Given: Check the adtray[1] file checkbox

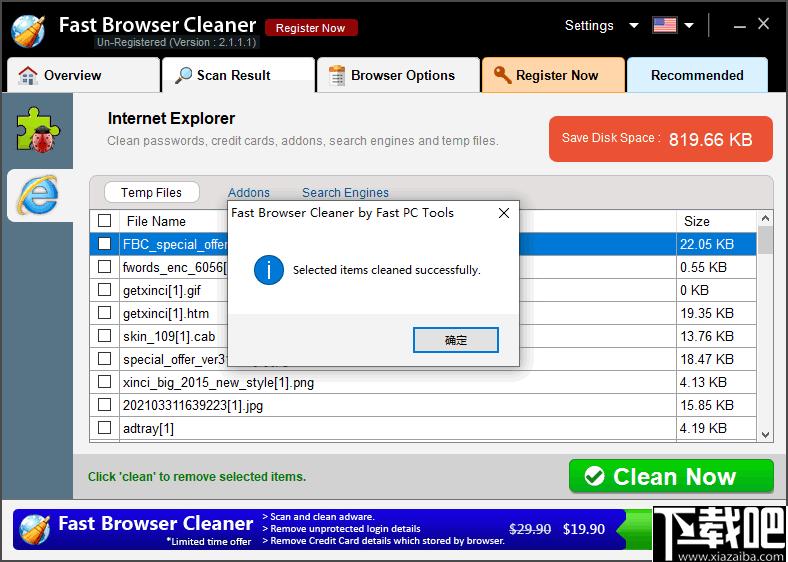Looking at the screenshot, I should pyautogui.click(x=105, y=427).
